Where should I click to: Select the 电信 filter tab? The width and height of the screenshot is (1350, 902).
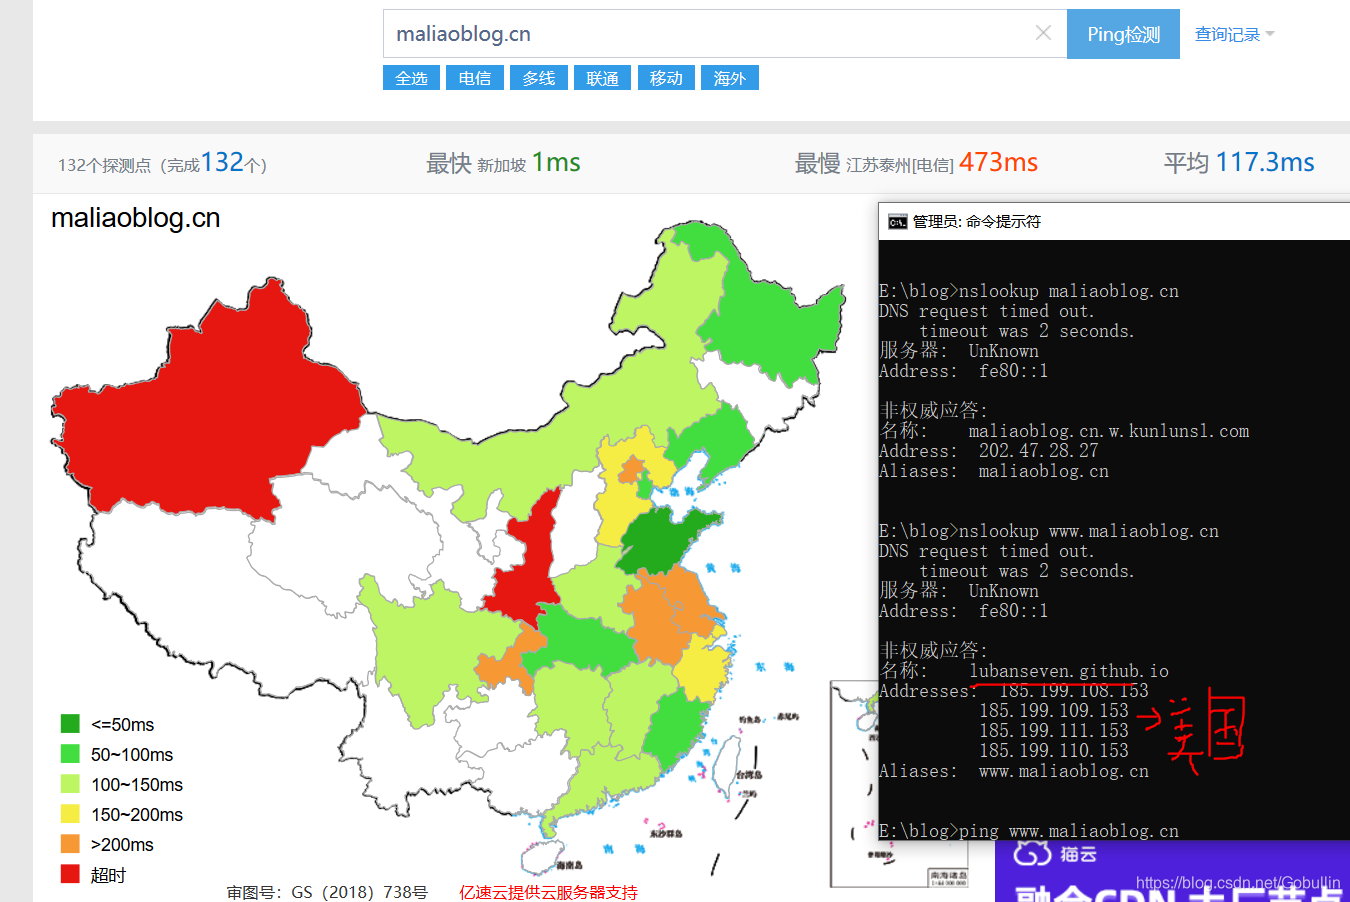[x=475, y=78]
